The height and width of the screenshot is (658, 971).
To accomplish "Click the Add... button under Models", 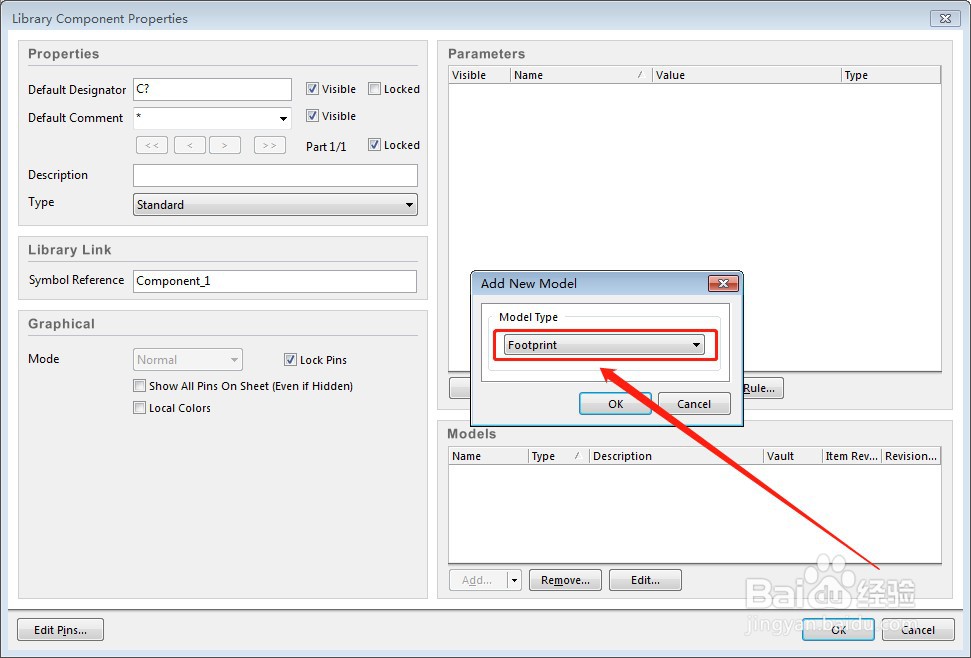I will pyautogui.click(x=477, y=580).
